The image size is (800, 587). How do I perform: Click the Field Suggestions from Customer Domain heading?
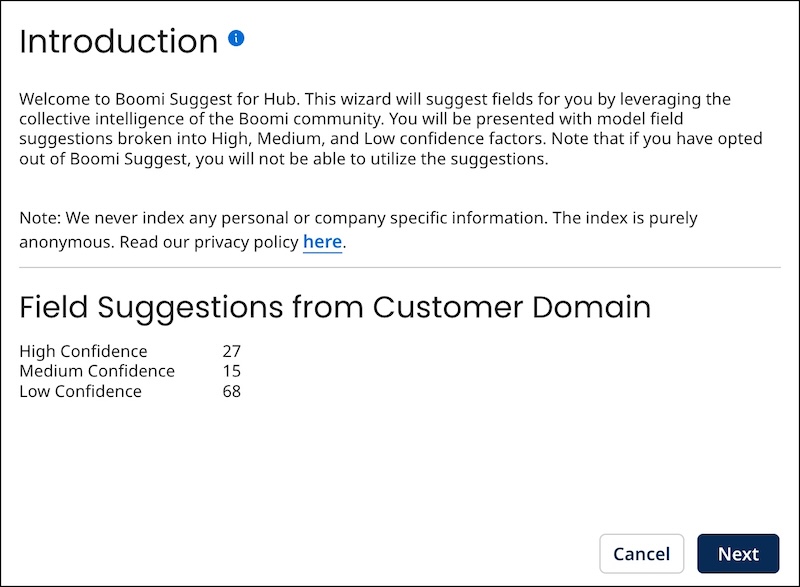[x=335, y=307]
